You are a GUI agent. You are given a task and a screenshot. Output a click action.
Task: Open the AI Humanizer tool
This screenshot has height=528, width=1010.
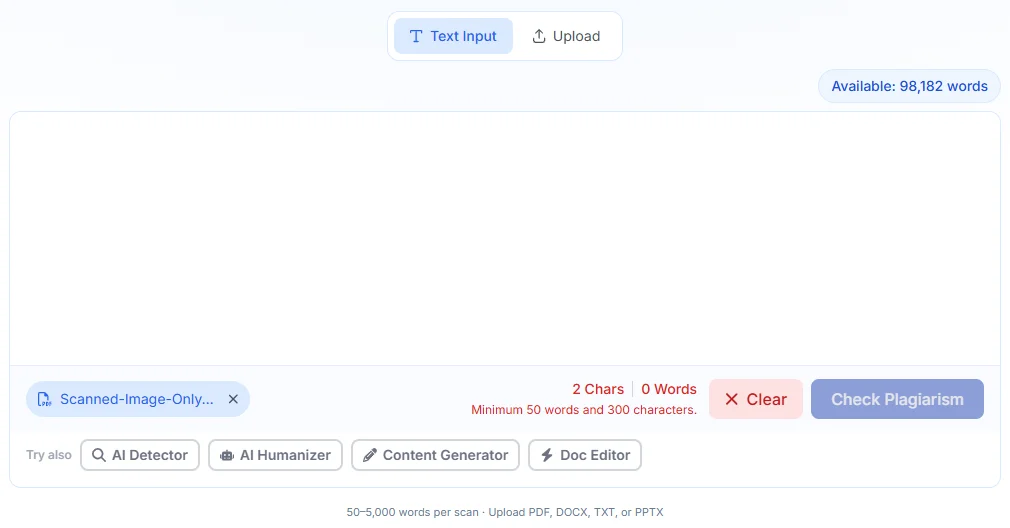275,455
